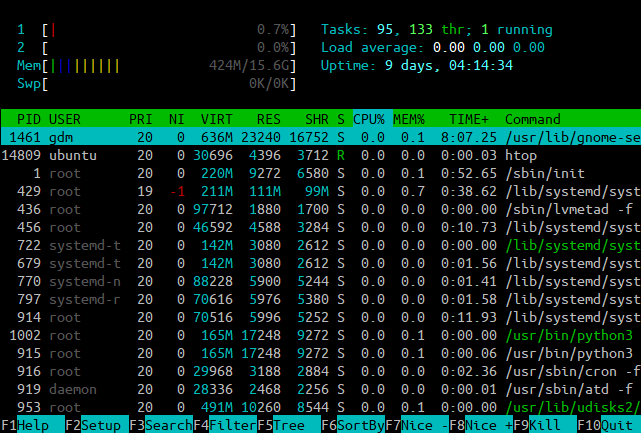Select python3 process row PID 1002
The height and width of the screenshot is (433, 641).
coord(320,335)
